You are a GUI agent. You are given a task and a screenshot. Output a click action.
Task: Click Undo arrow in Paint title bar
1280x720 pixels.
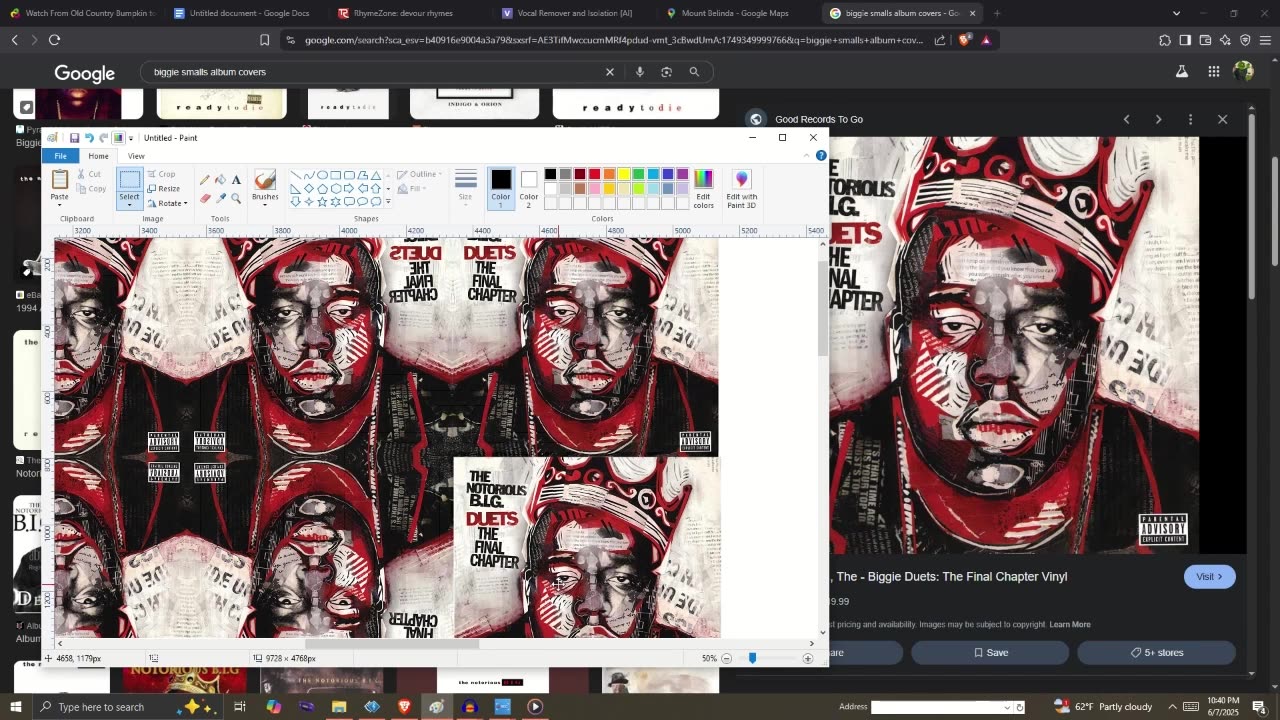(89, 138)
